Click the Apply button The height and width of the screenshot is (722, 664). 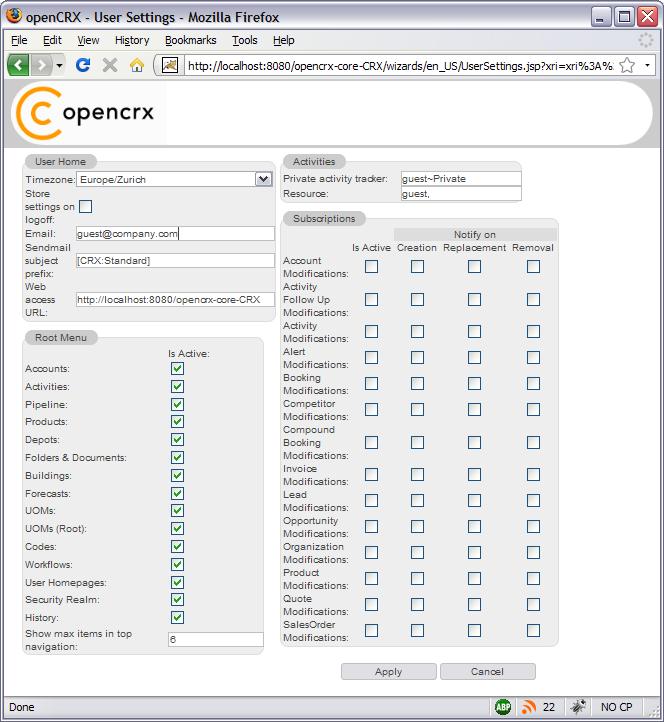coord(389,671)
